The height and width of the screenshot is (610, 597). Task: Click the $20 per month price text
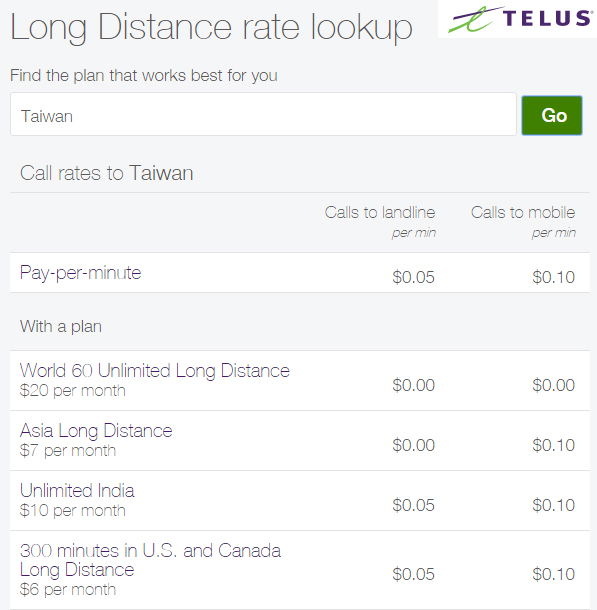[73, 390]
